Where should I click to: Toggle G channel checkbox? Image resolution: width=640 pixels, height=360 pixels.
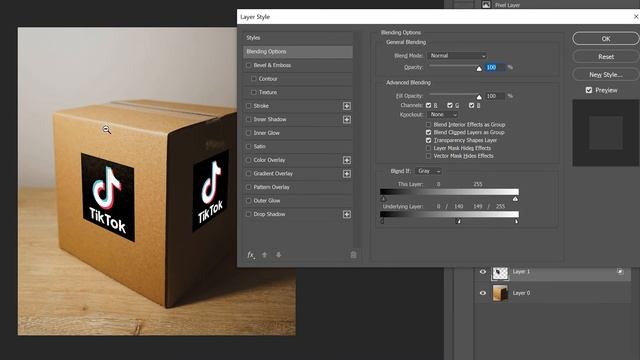point(450,105)
